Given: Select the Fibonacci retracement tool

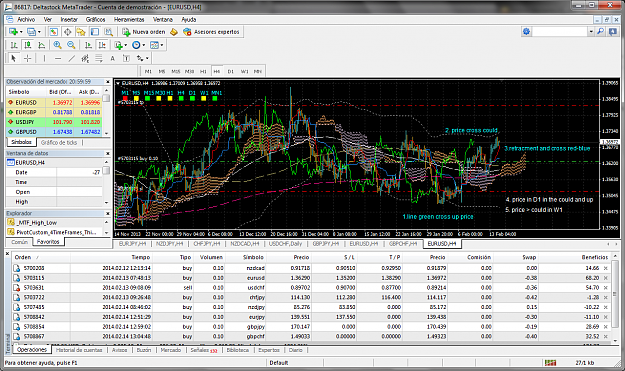Looking at the screenshot, I should pos(98,58).
